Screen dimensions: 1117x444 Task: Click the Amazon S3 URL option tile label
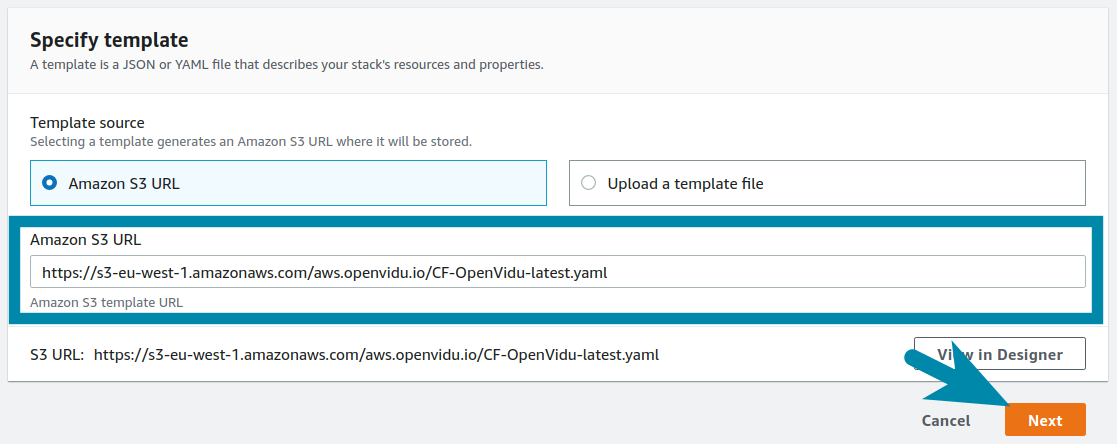[124, 184]
